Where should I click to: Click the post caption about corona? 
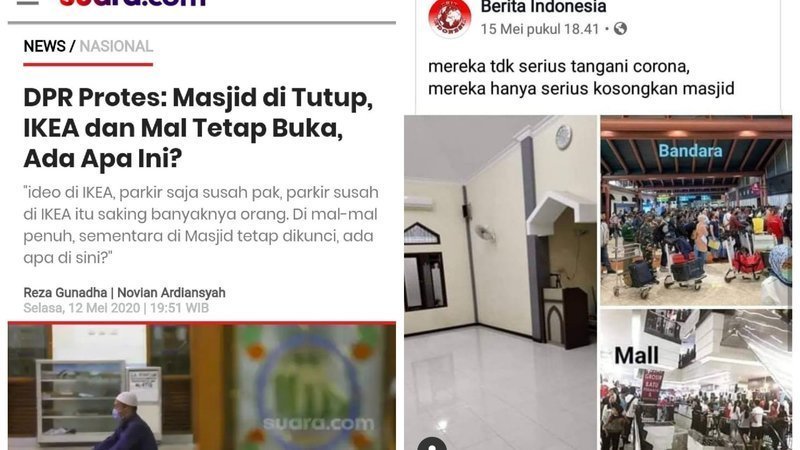tap(581, 78)
